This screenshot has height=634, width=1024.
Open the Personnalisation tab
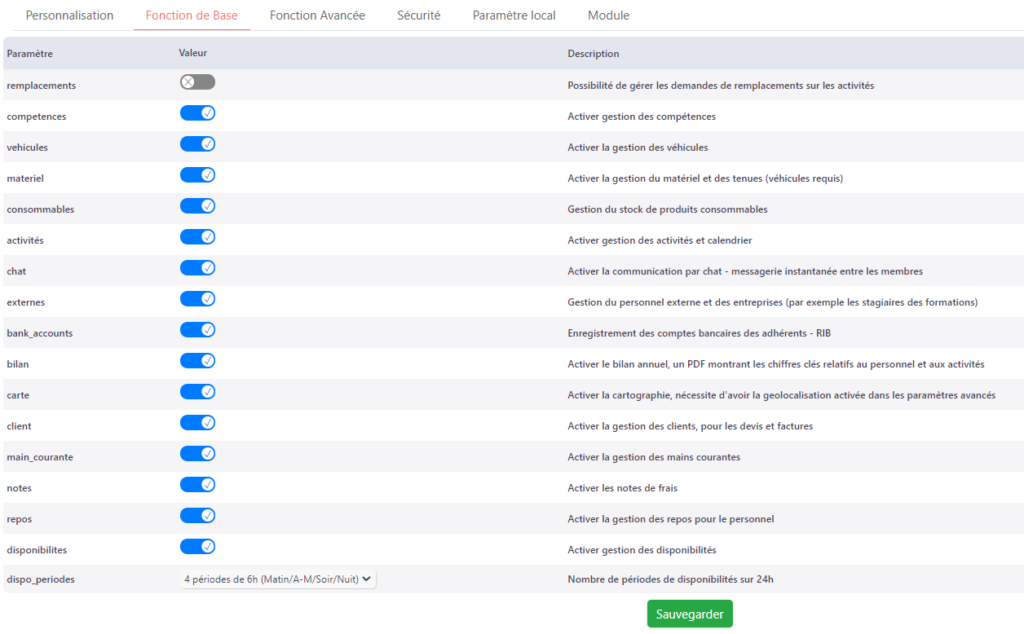coord(69,15)
